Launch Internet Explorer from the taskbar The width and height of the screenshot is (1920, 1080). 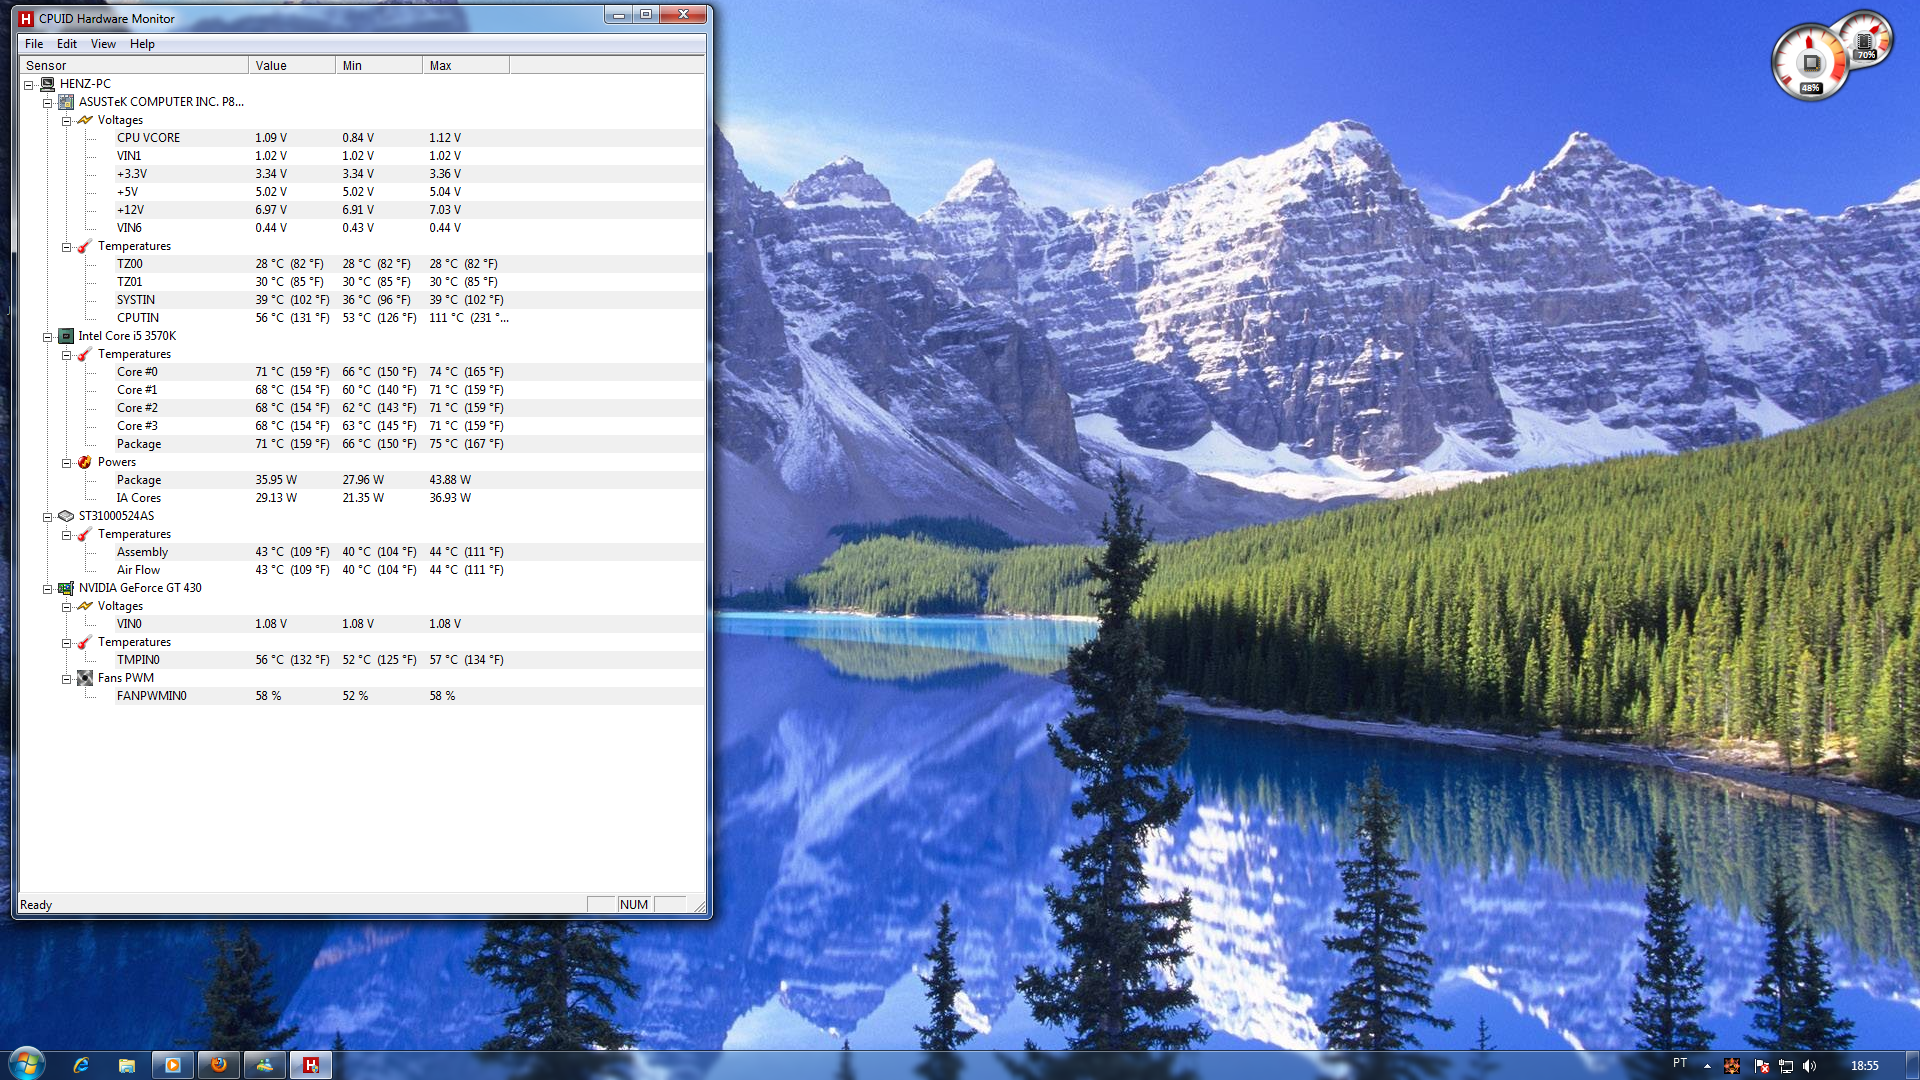click(81, 1065)
